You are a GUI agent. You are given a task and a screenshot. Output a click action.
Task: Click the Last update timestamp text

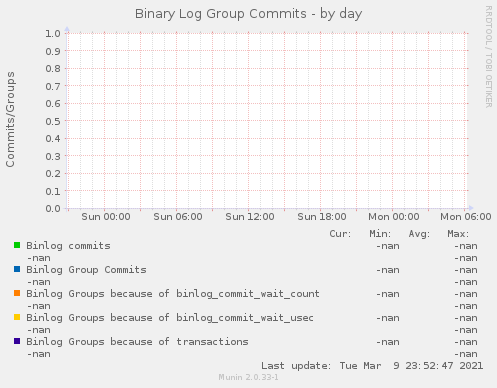click(372, 366)
